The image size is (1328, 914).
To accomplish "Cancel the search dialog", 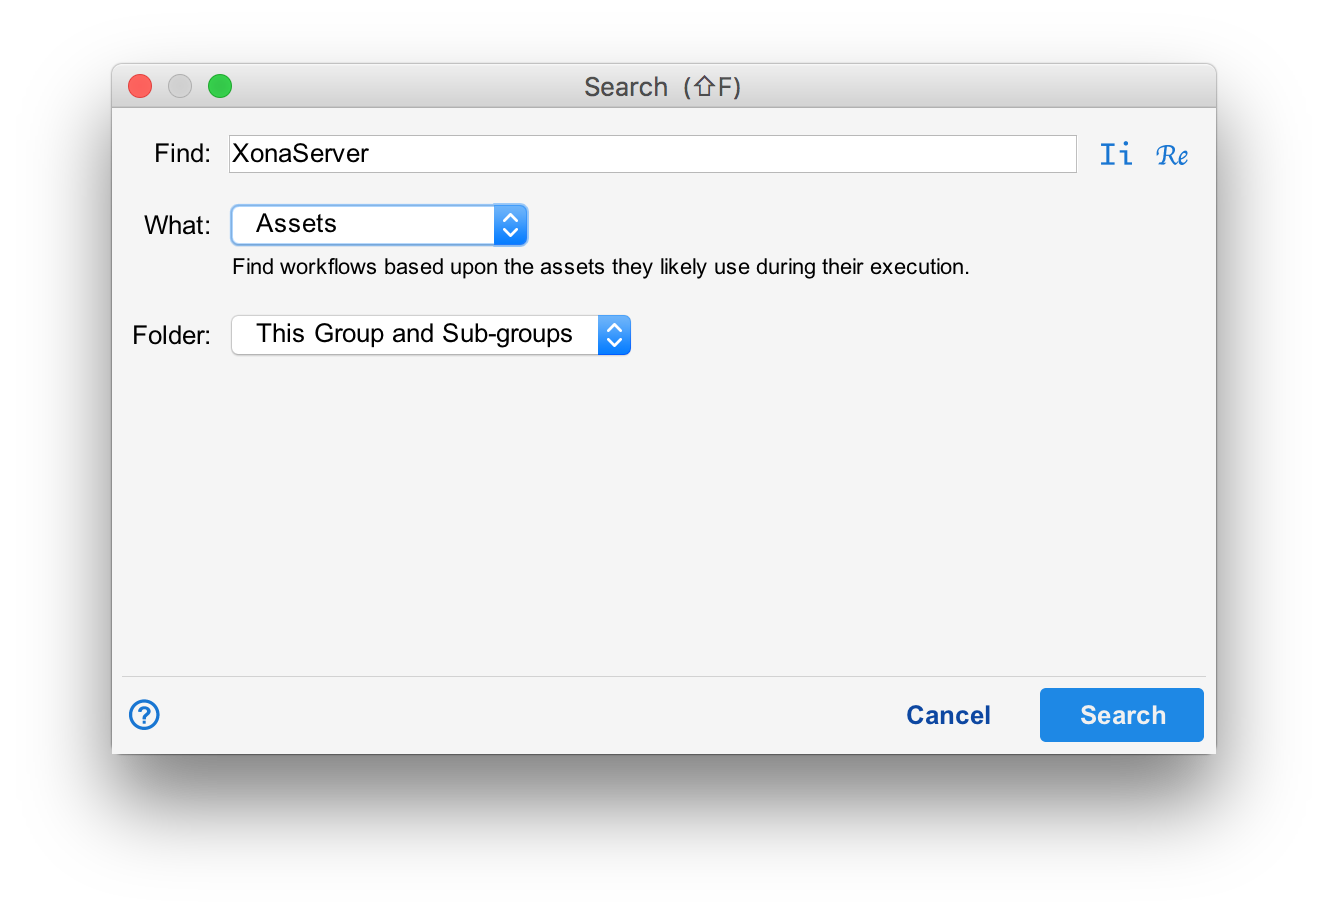I will [x=948, y=715].
